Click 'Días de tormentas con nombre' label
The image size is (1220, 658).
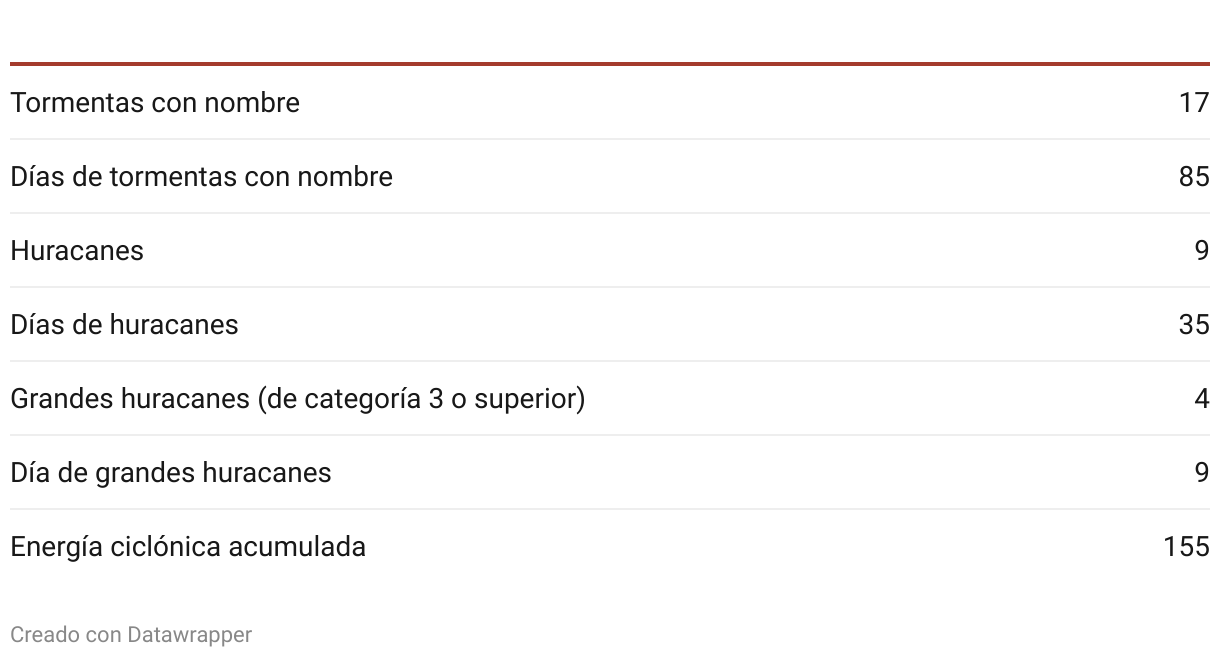(x=201, y=177)
